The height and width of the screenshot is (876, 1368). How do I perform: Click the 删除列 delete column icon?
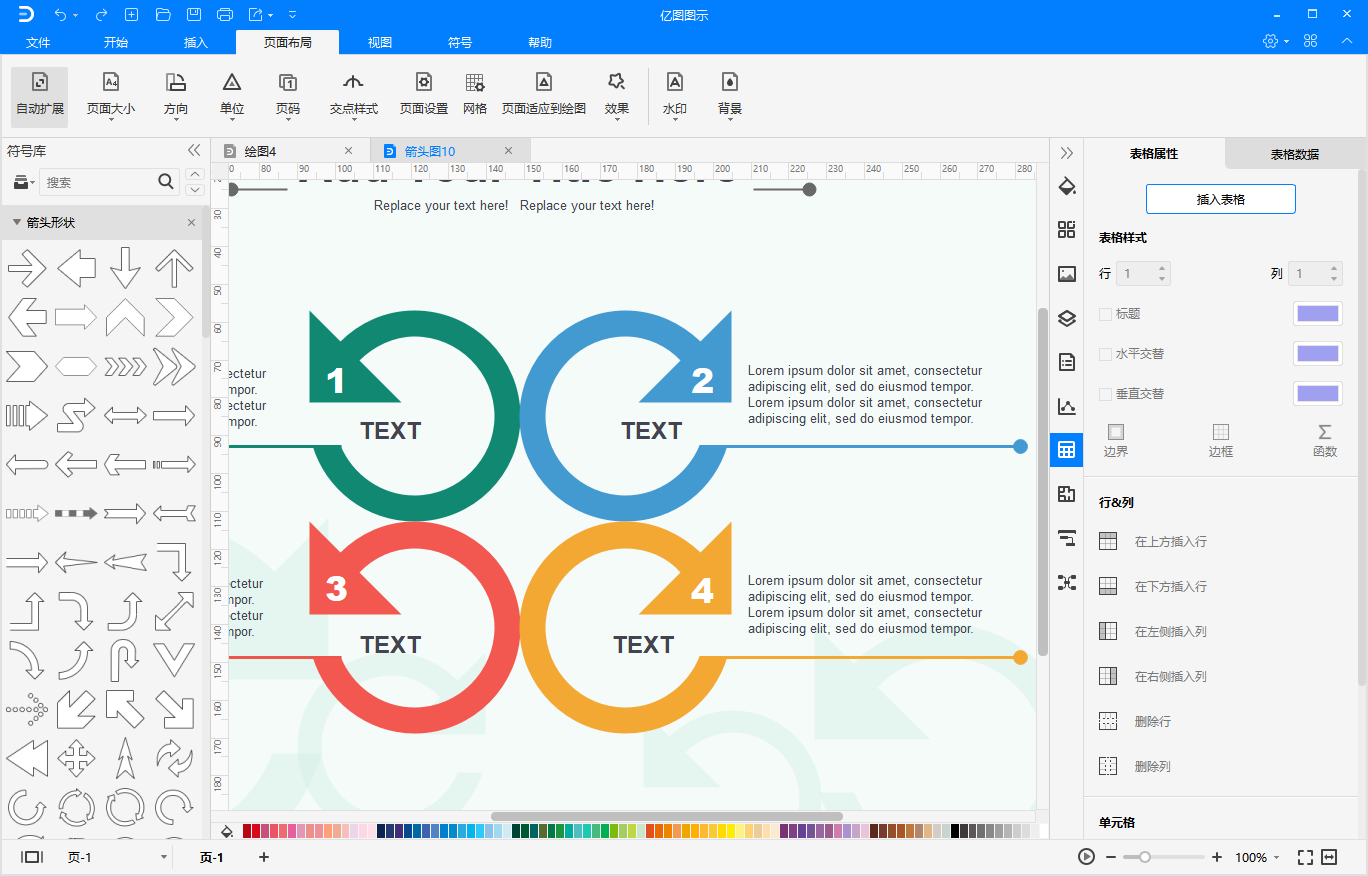point(1107,765)
